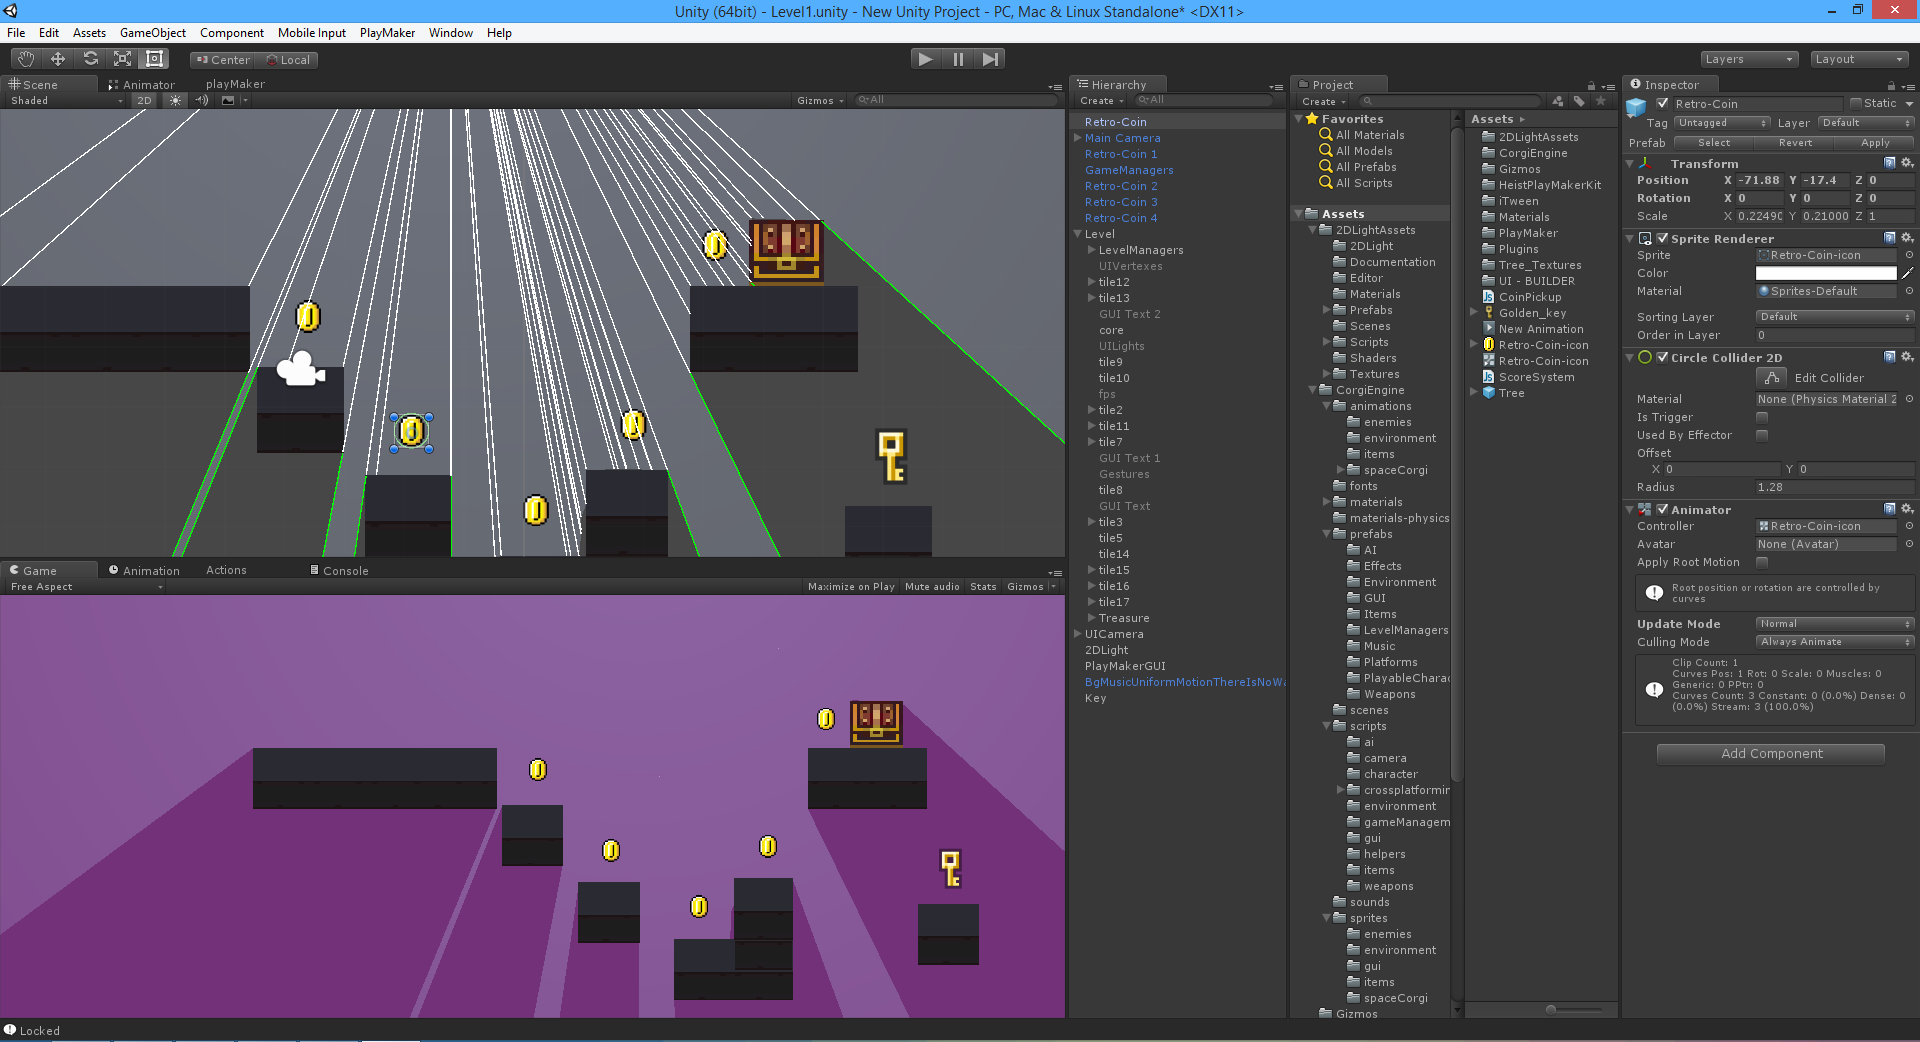Screen dimensions: 1920x1042
Task: Open Culling Mode dropdown
Action: [1835, 642]
